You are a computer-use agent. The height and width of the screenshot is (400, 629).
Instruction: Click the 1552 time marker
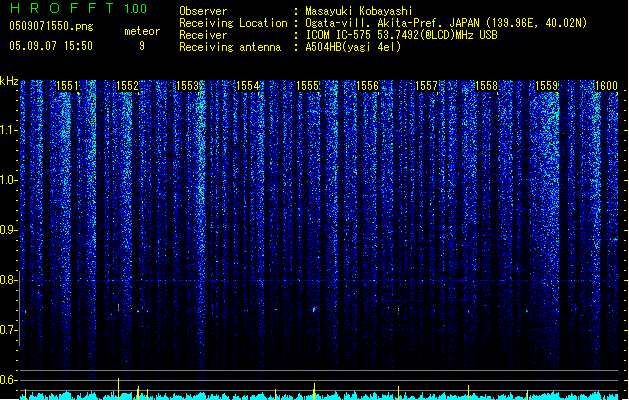coord(127,86)
